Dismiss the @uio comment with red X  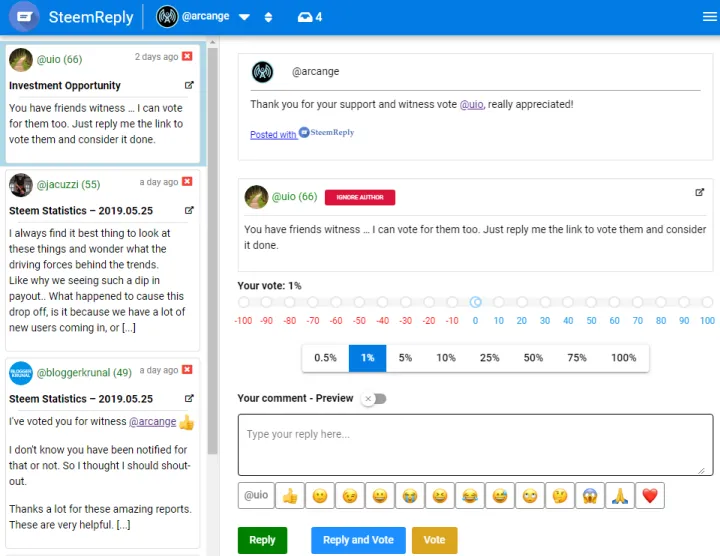(x=187, y=56)
